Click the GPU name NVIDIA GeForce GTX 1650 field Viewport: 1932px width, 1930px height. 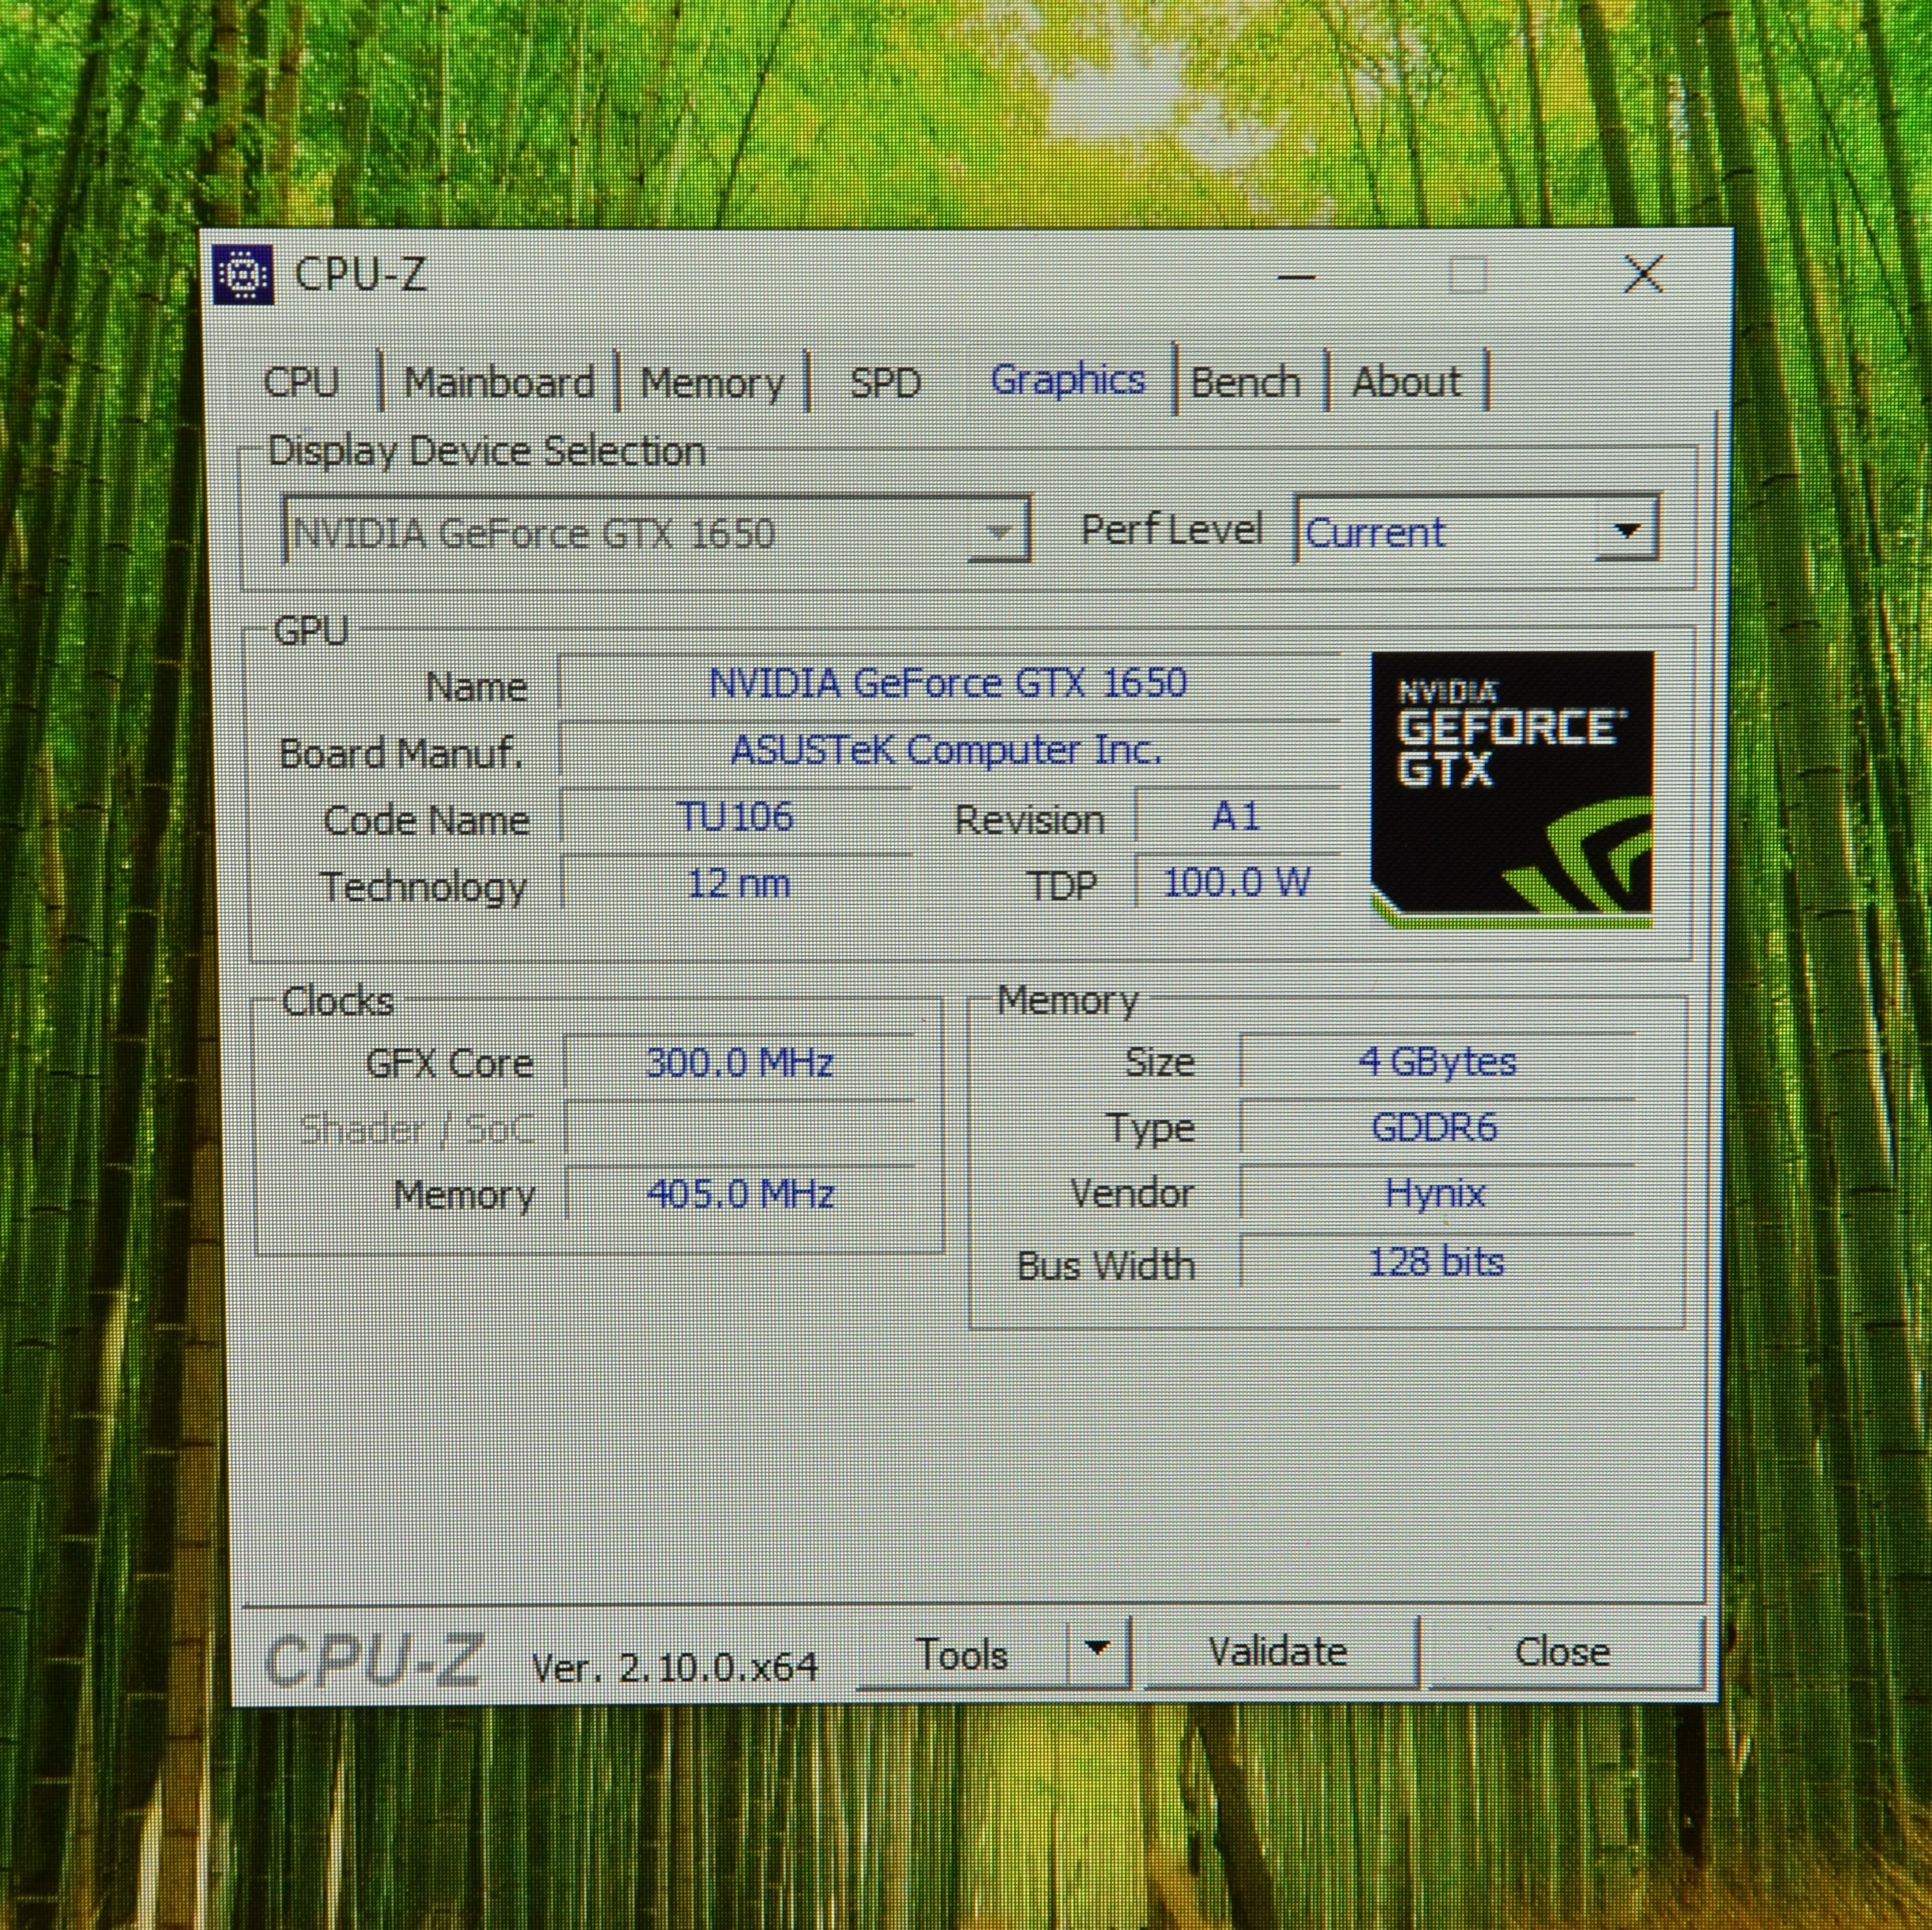point(948,683)
